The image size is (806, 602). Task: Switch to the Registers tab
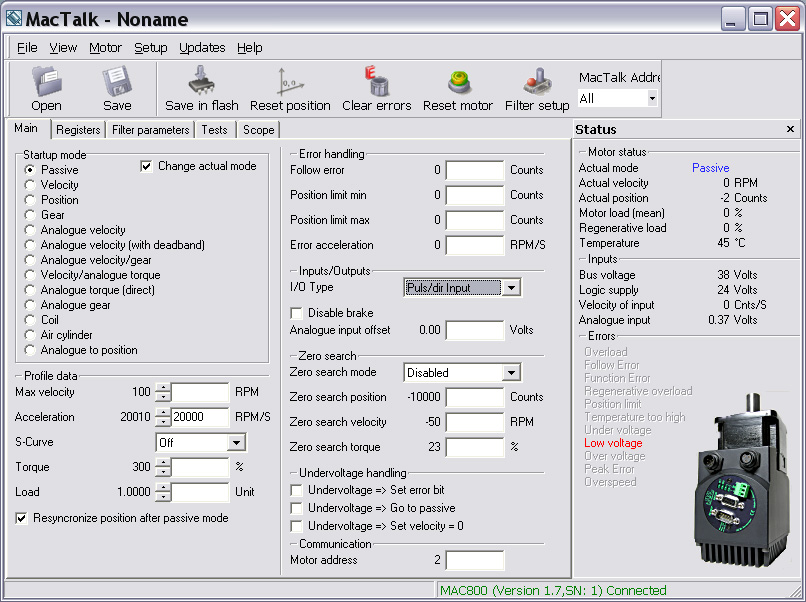[78, 130]
